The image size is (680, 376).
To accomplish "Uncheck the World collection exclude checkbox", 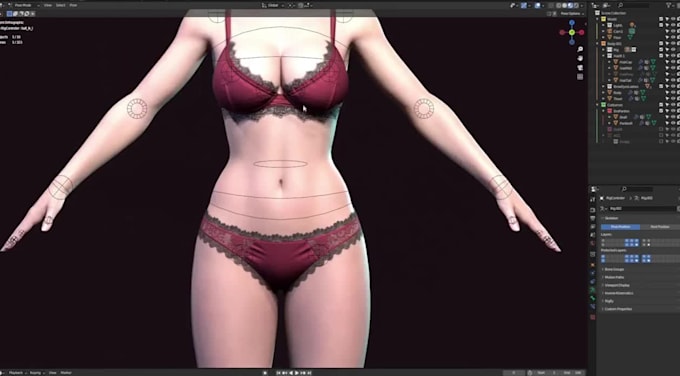I will [x=661, y=19].
